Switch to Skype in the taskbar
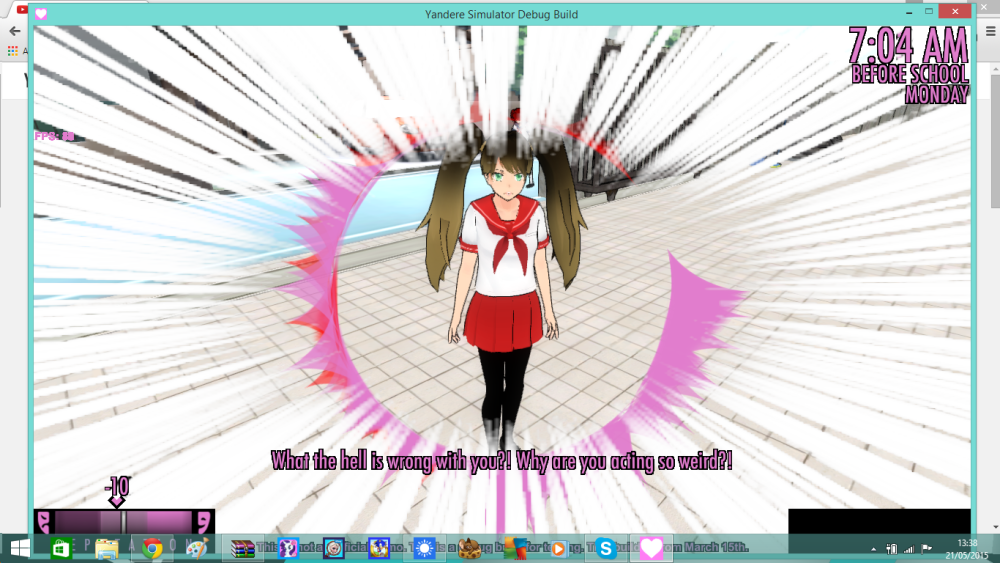Image resolution: width=1000 pixels, height=563 pixels. pyautogui.click(x=605, y=548)
